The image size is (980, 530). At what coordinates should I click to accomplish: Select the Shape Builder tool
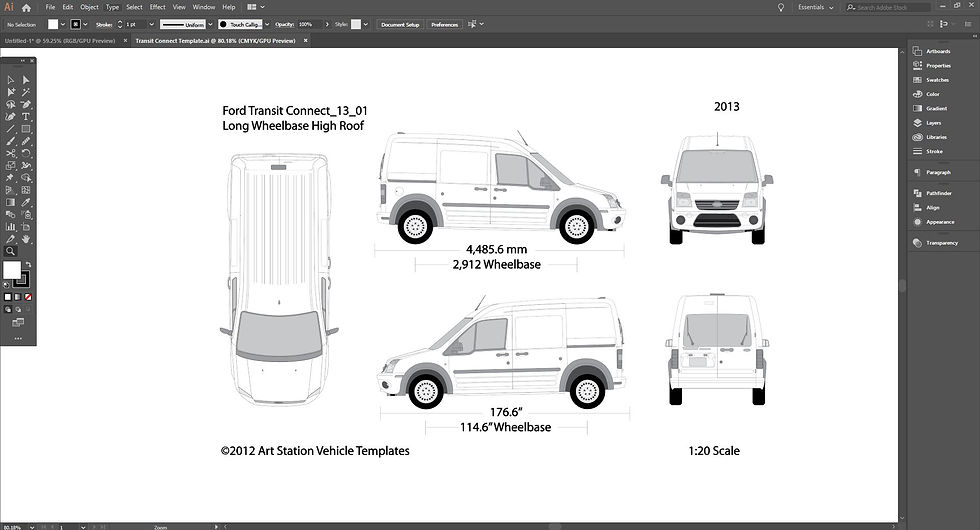click(x=26, y=178)
